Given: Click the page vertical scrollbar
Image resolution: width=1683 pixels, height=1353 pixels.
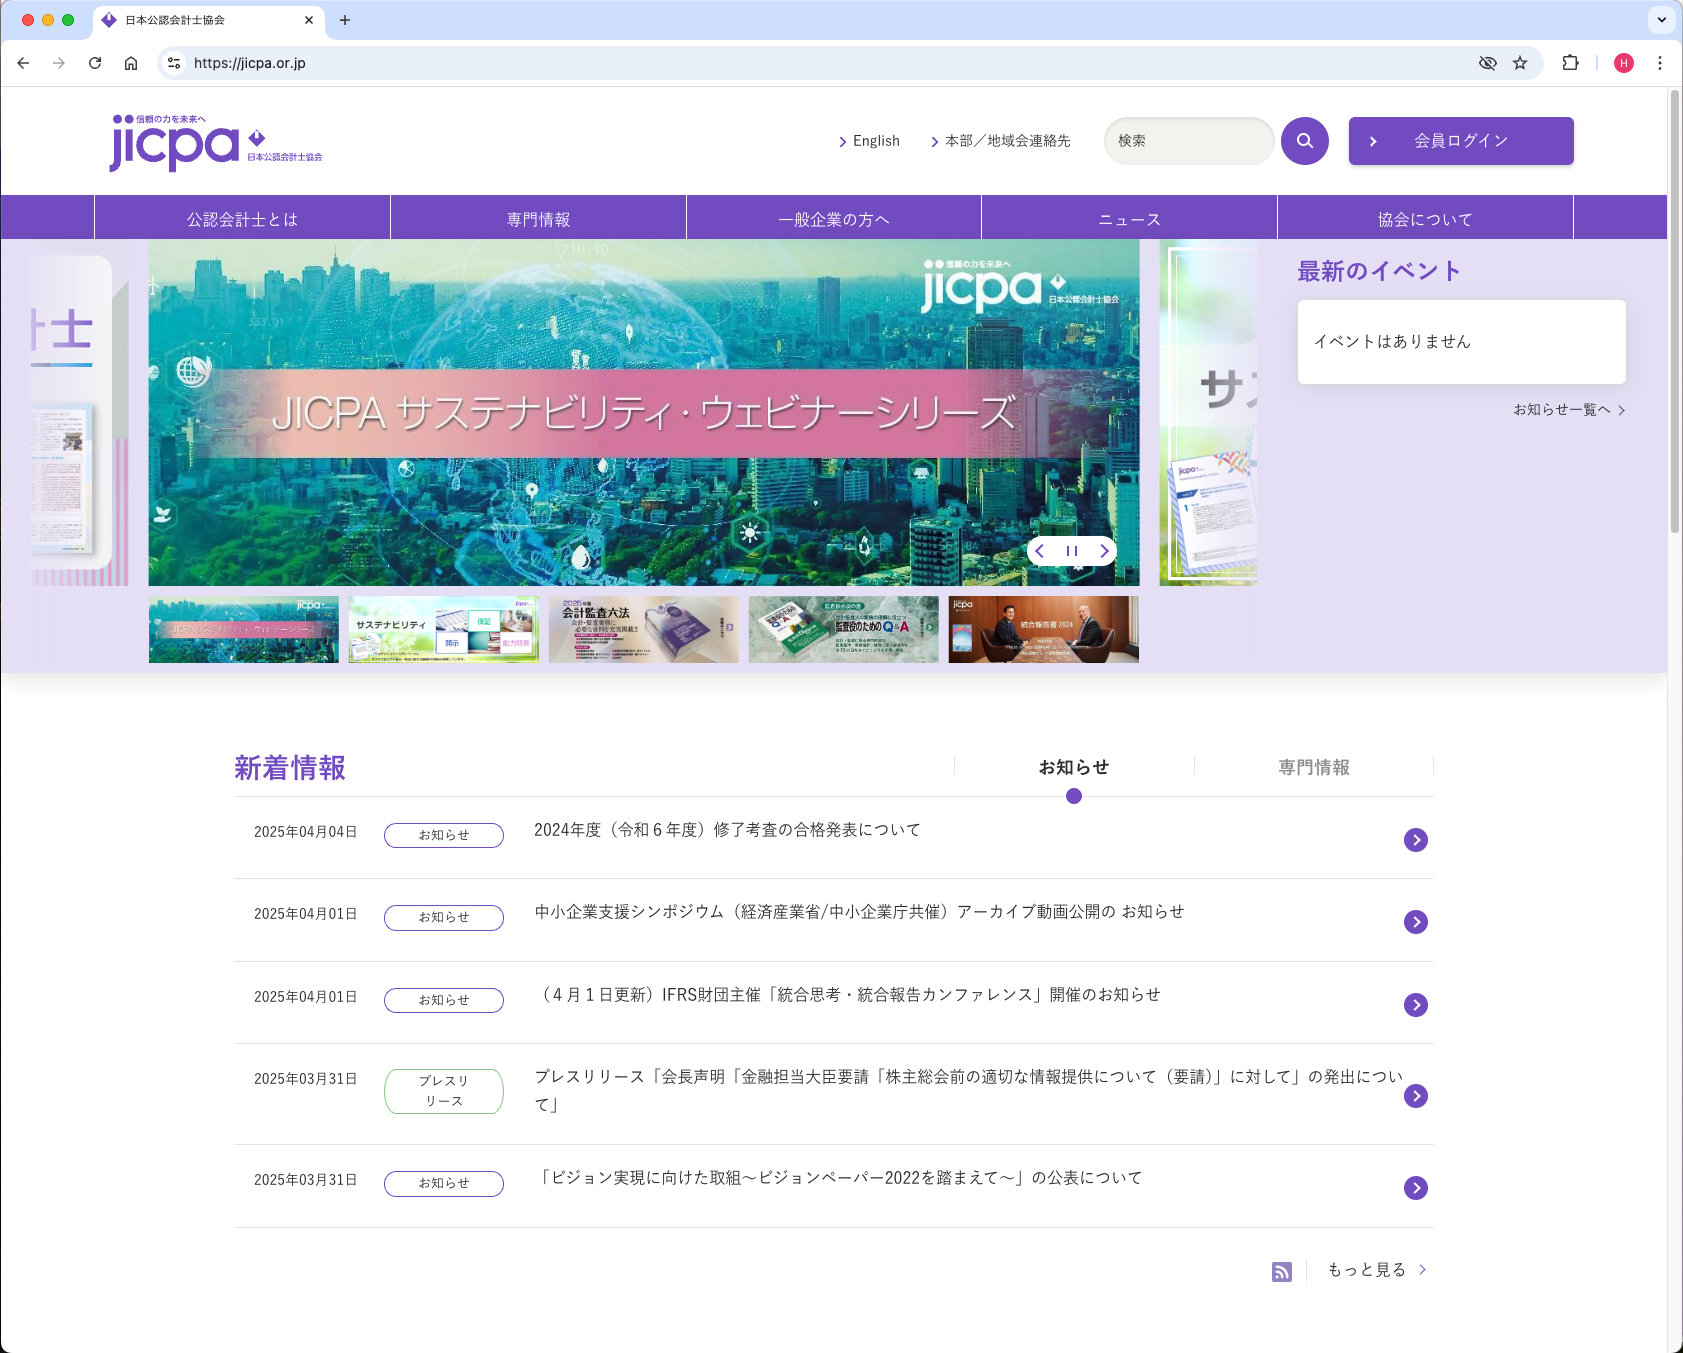Looking at the screenshot, I should [1675, 312].
